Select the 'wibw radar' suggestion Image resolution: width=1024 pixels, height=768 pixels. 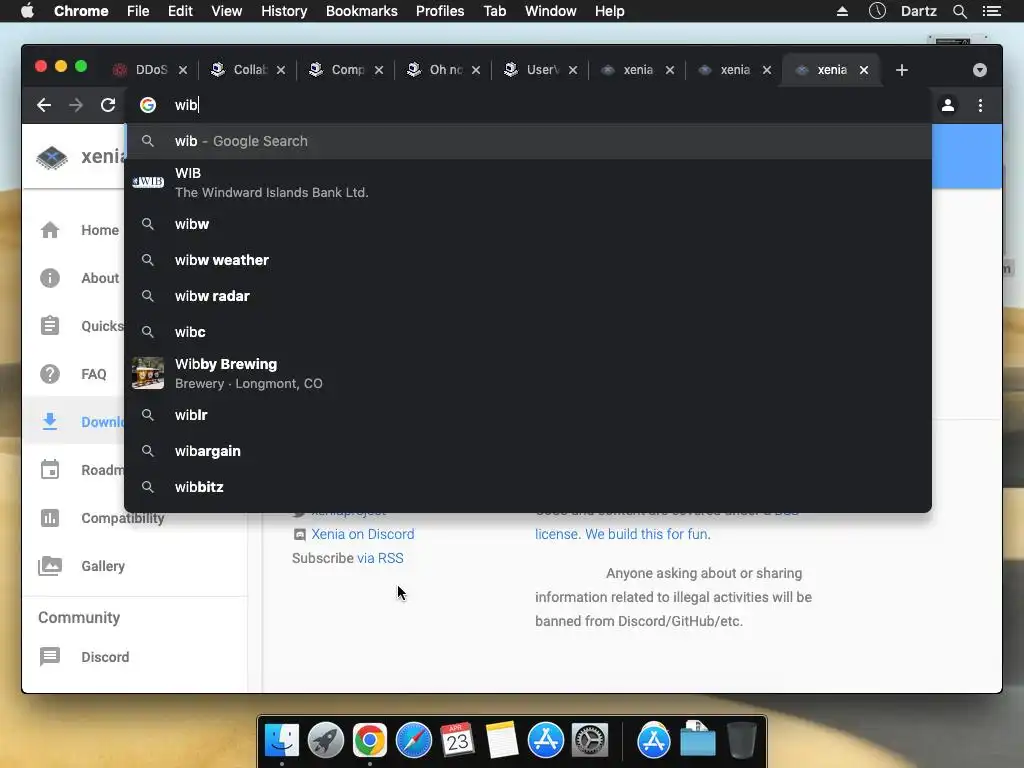(528, 296)
